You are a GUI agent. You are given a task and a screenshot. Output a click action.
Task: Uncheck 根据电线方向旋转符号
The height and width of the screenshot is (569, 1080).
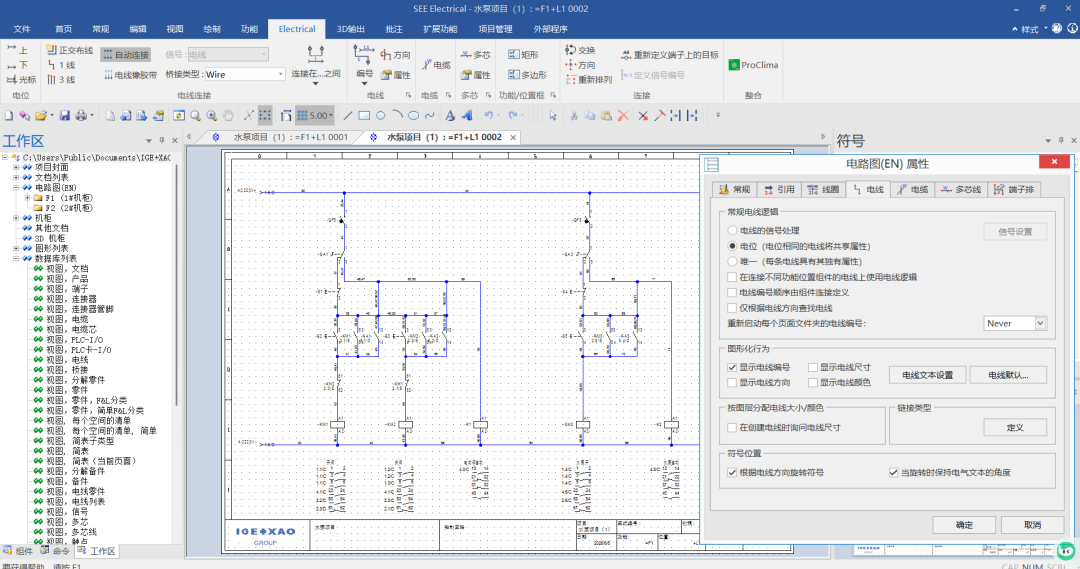pyautogui.click(x=776, y=473)
